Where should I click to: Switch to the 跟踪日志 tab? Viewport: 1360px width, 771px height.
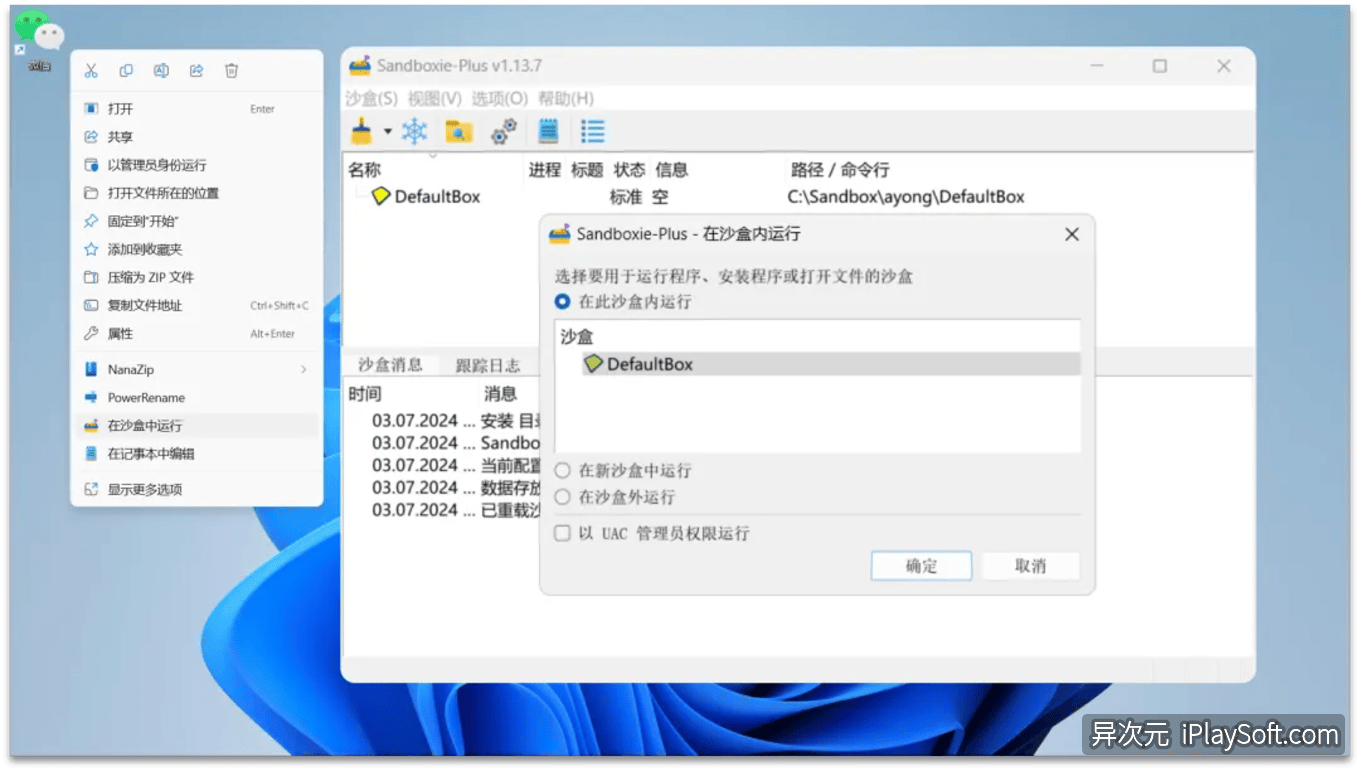click(x=488, y=365)
